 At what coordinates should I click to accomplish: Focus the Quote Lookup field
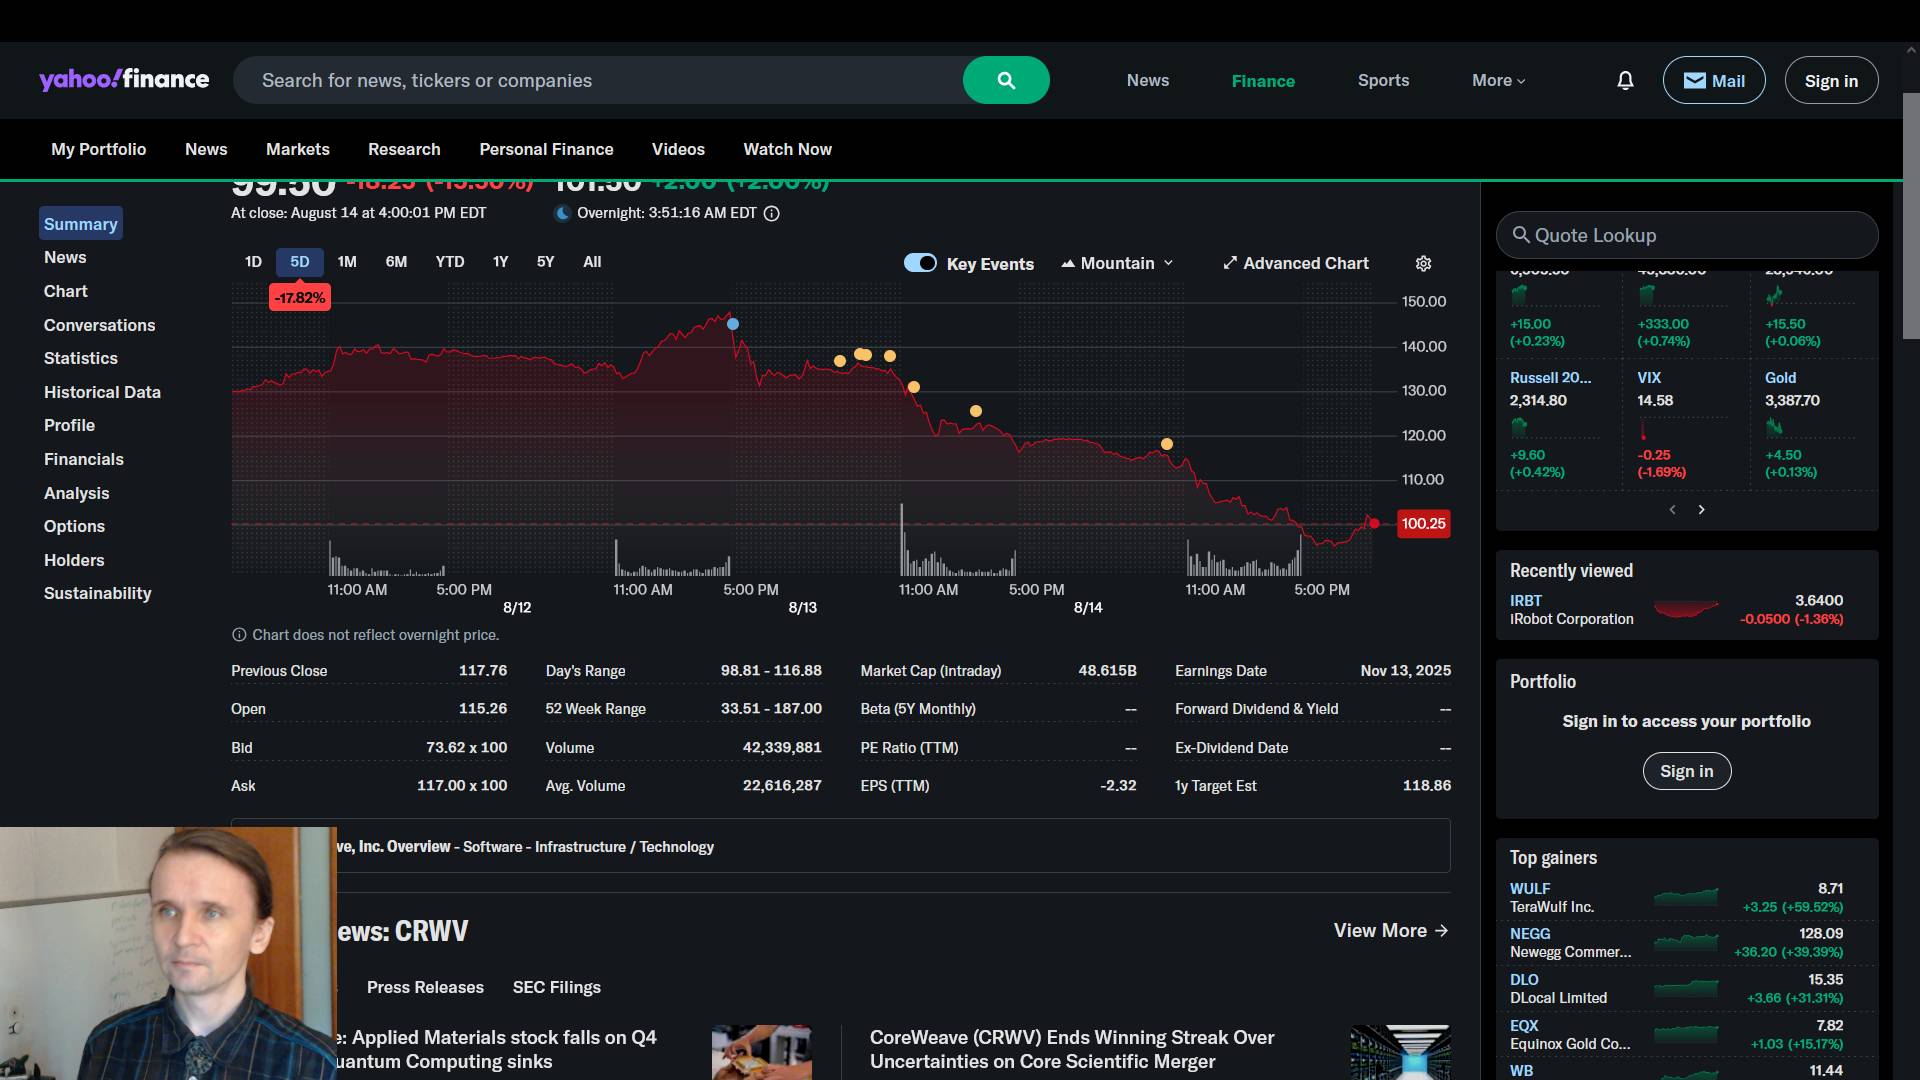tap(1687, 235)
